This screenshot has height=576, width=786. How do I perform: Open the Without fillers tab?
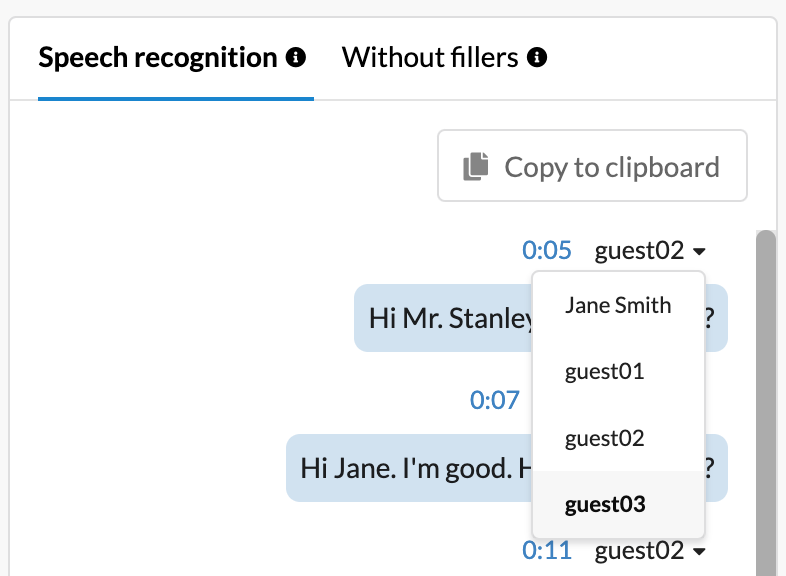(444, 58)
